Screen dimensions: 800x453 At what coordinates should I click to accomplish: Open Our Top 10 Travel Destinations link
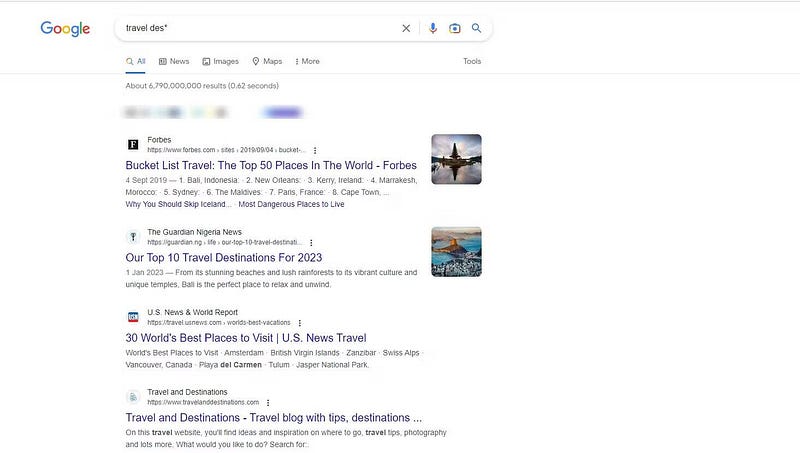coord(223,258)
